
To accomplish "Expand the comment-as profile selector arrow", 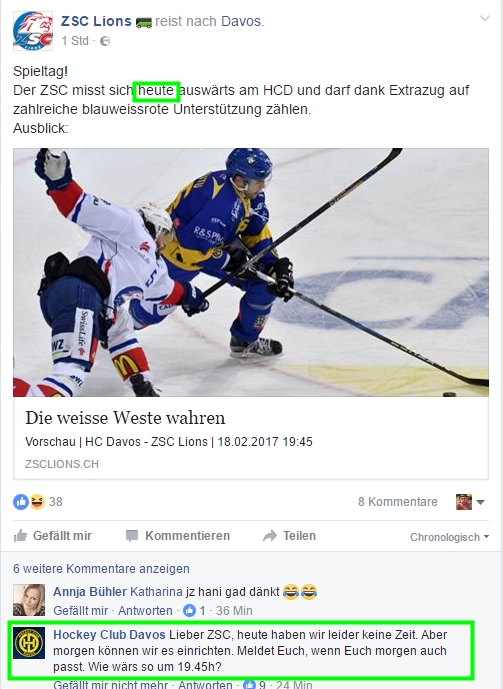I will 481,502.
